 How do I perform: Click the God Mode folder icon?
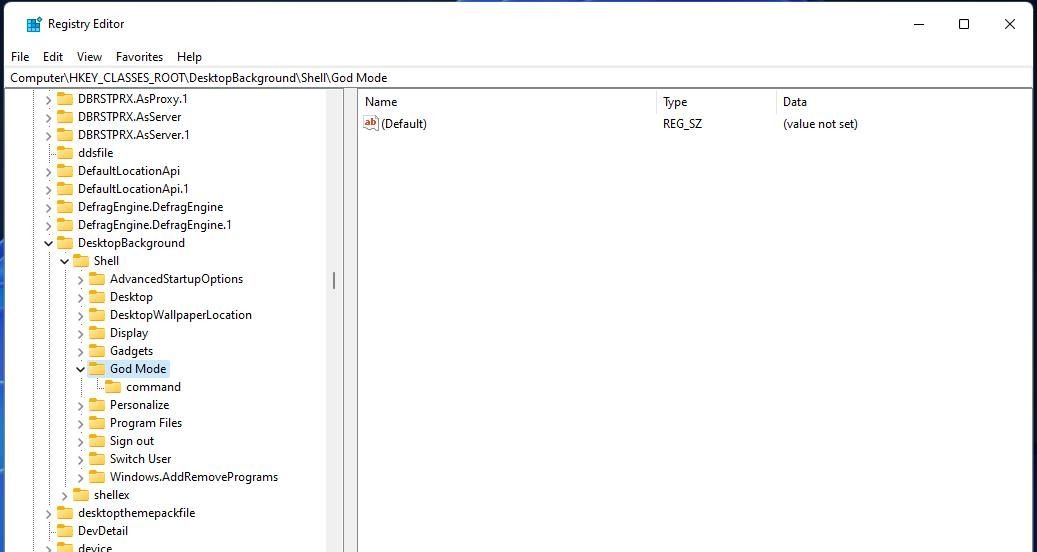(x=97, y=368)
